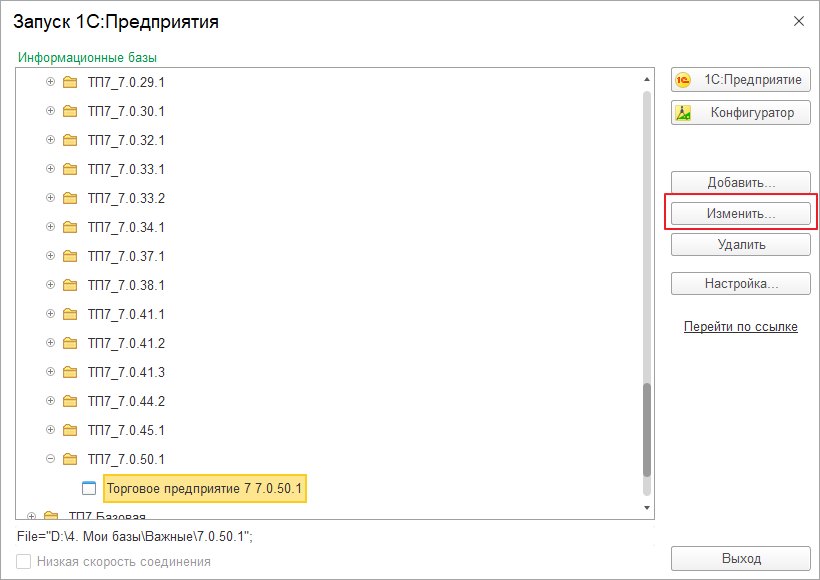Click the list scrollbar's down arrow
Image resolution: width=820 pixels, height=580 pixels.
(x=647, y=508)
